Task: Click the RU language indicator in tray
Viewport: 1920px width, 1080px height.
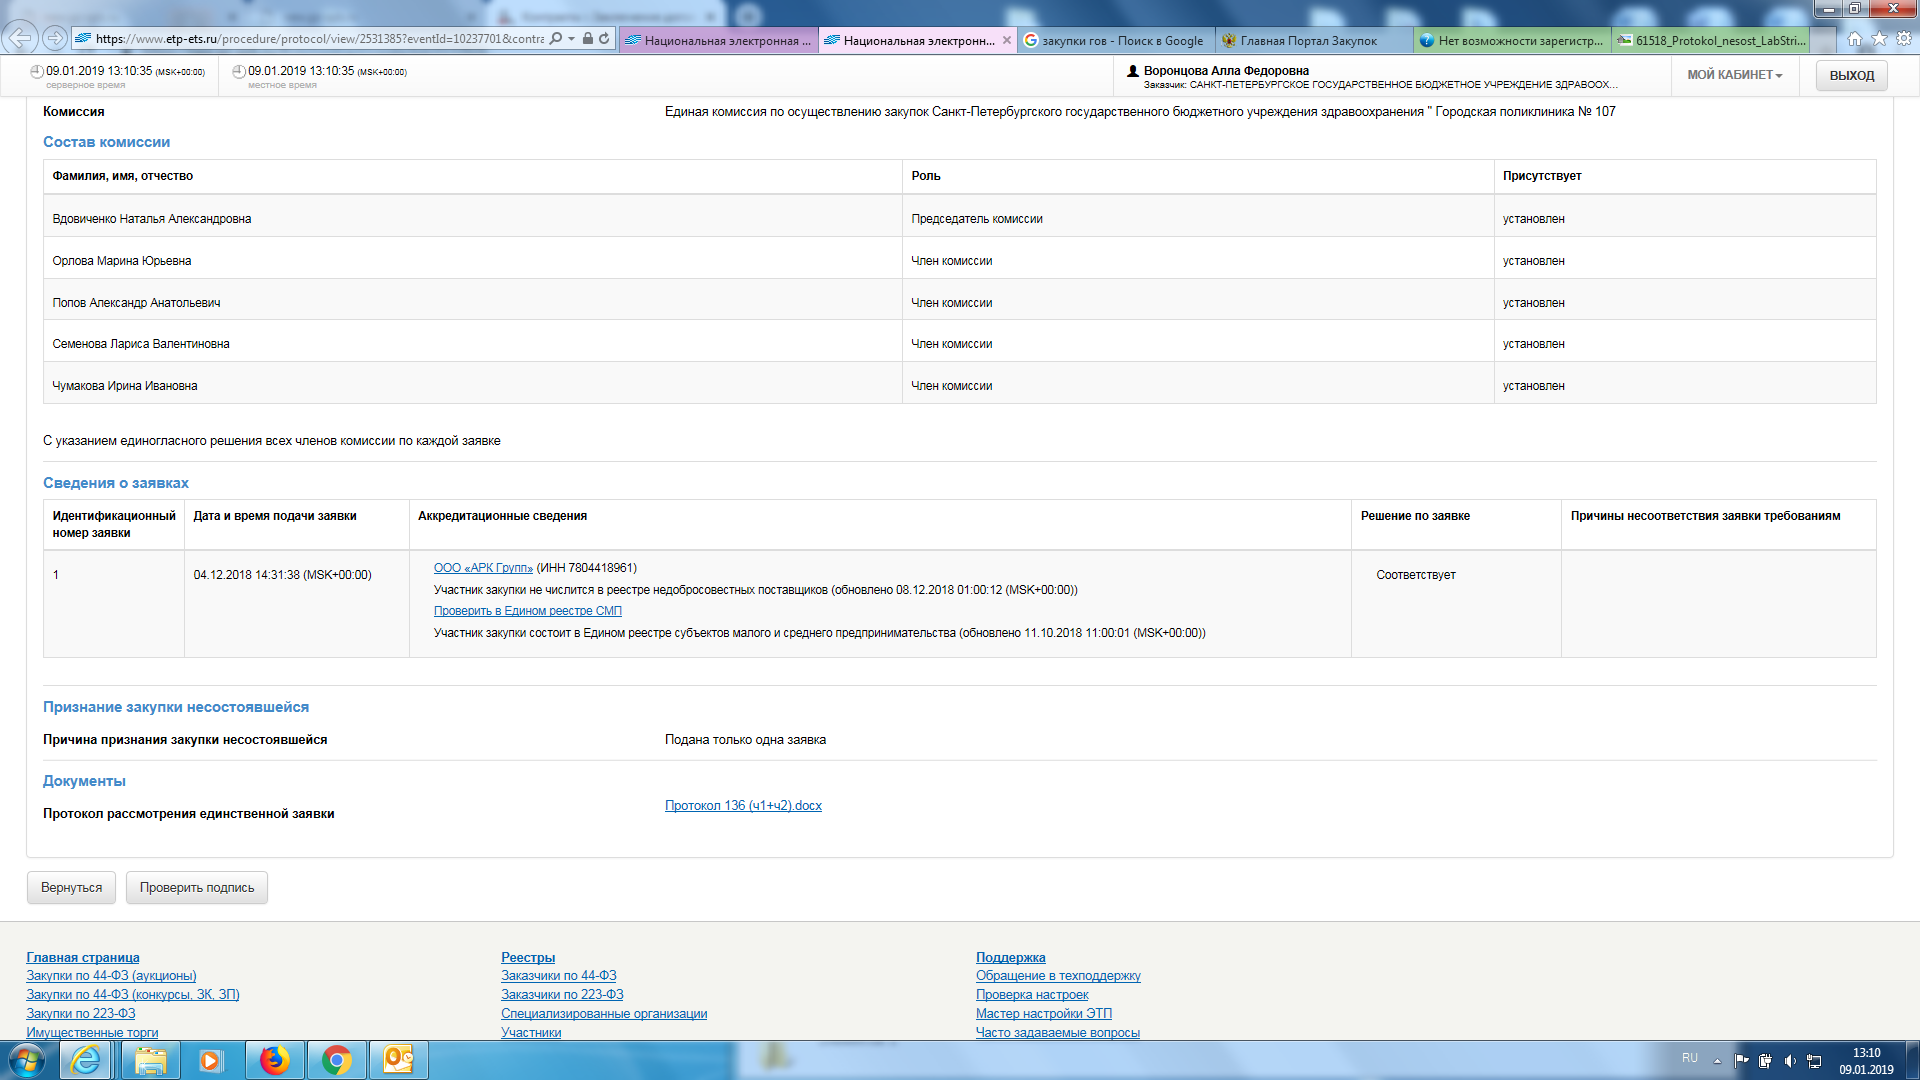Action: (1690, 1058)
